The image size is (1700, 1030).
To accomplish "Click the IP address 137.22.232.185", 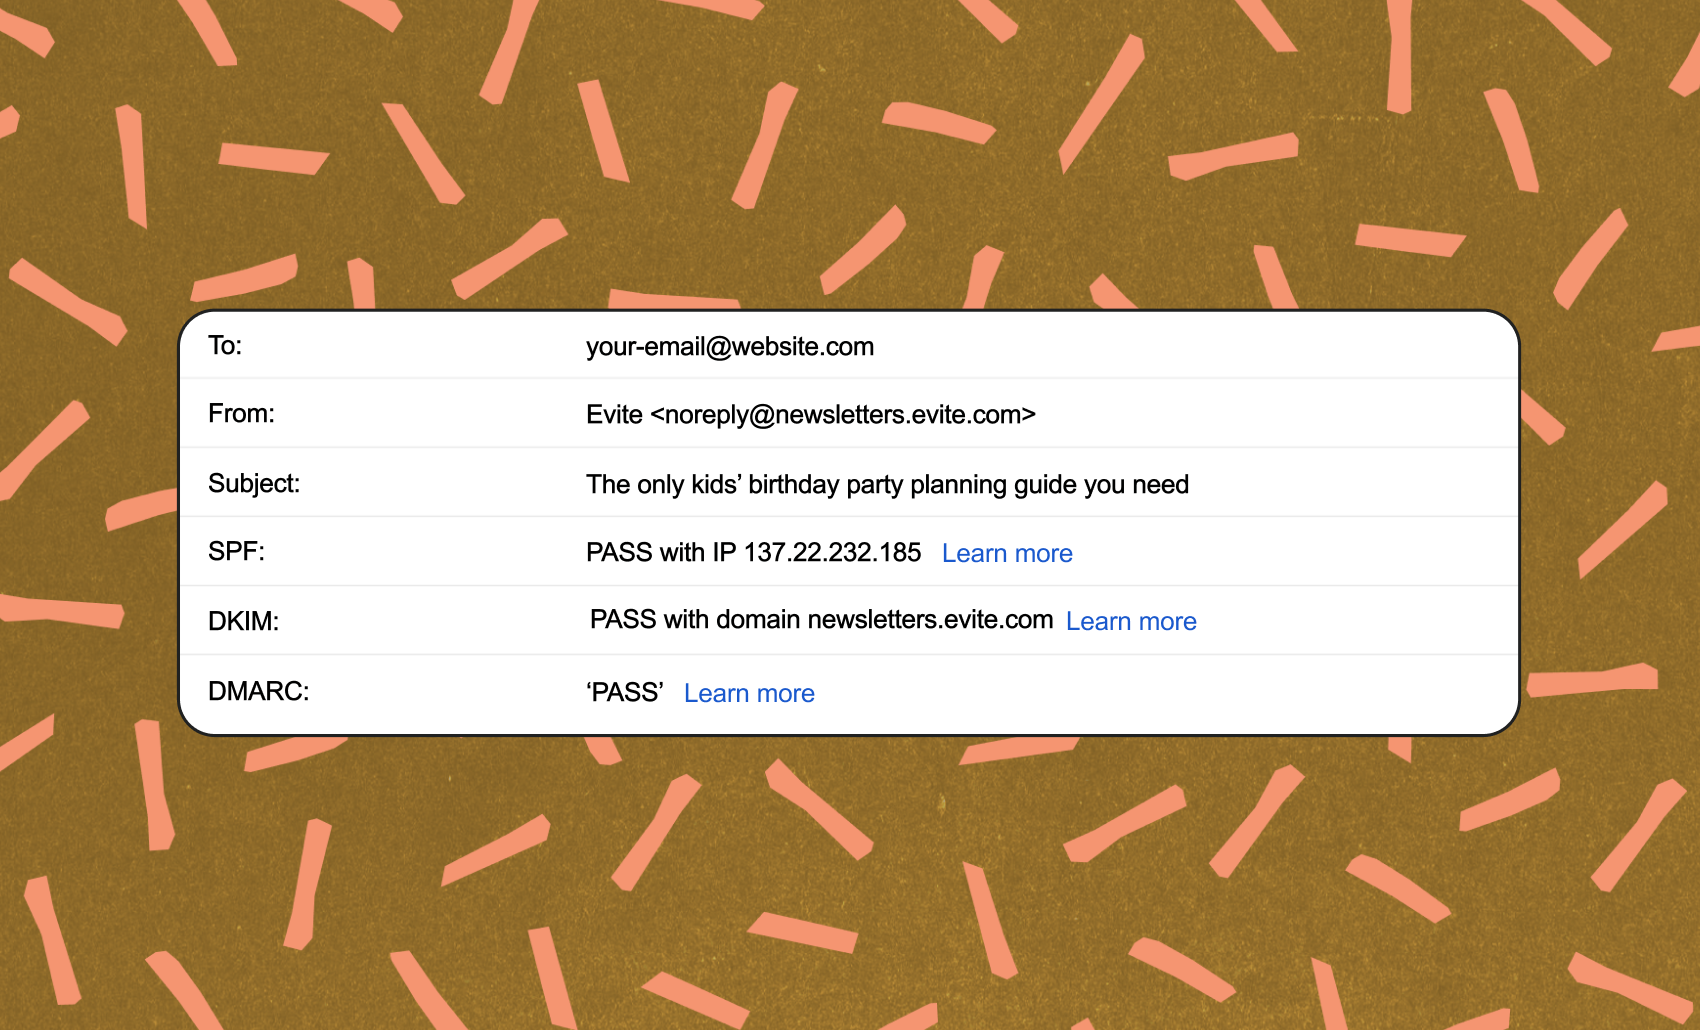I will pyautogui.click(x=832, y=552).
